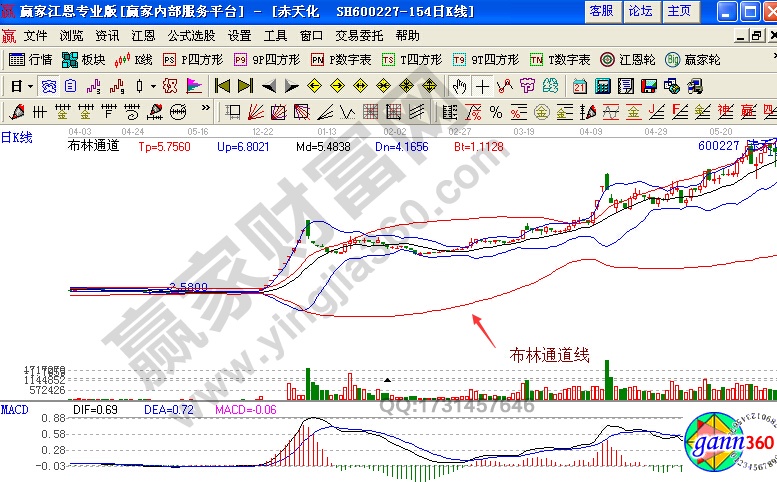Toggle the hand pan cursor mode

(x=458, y=86)
